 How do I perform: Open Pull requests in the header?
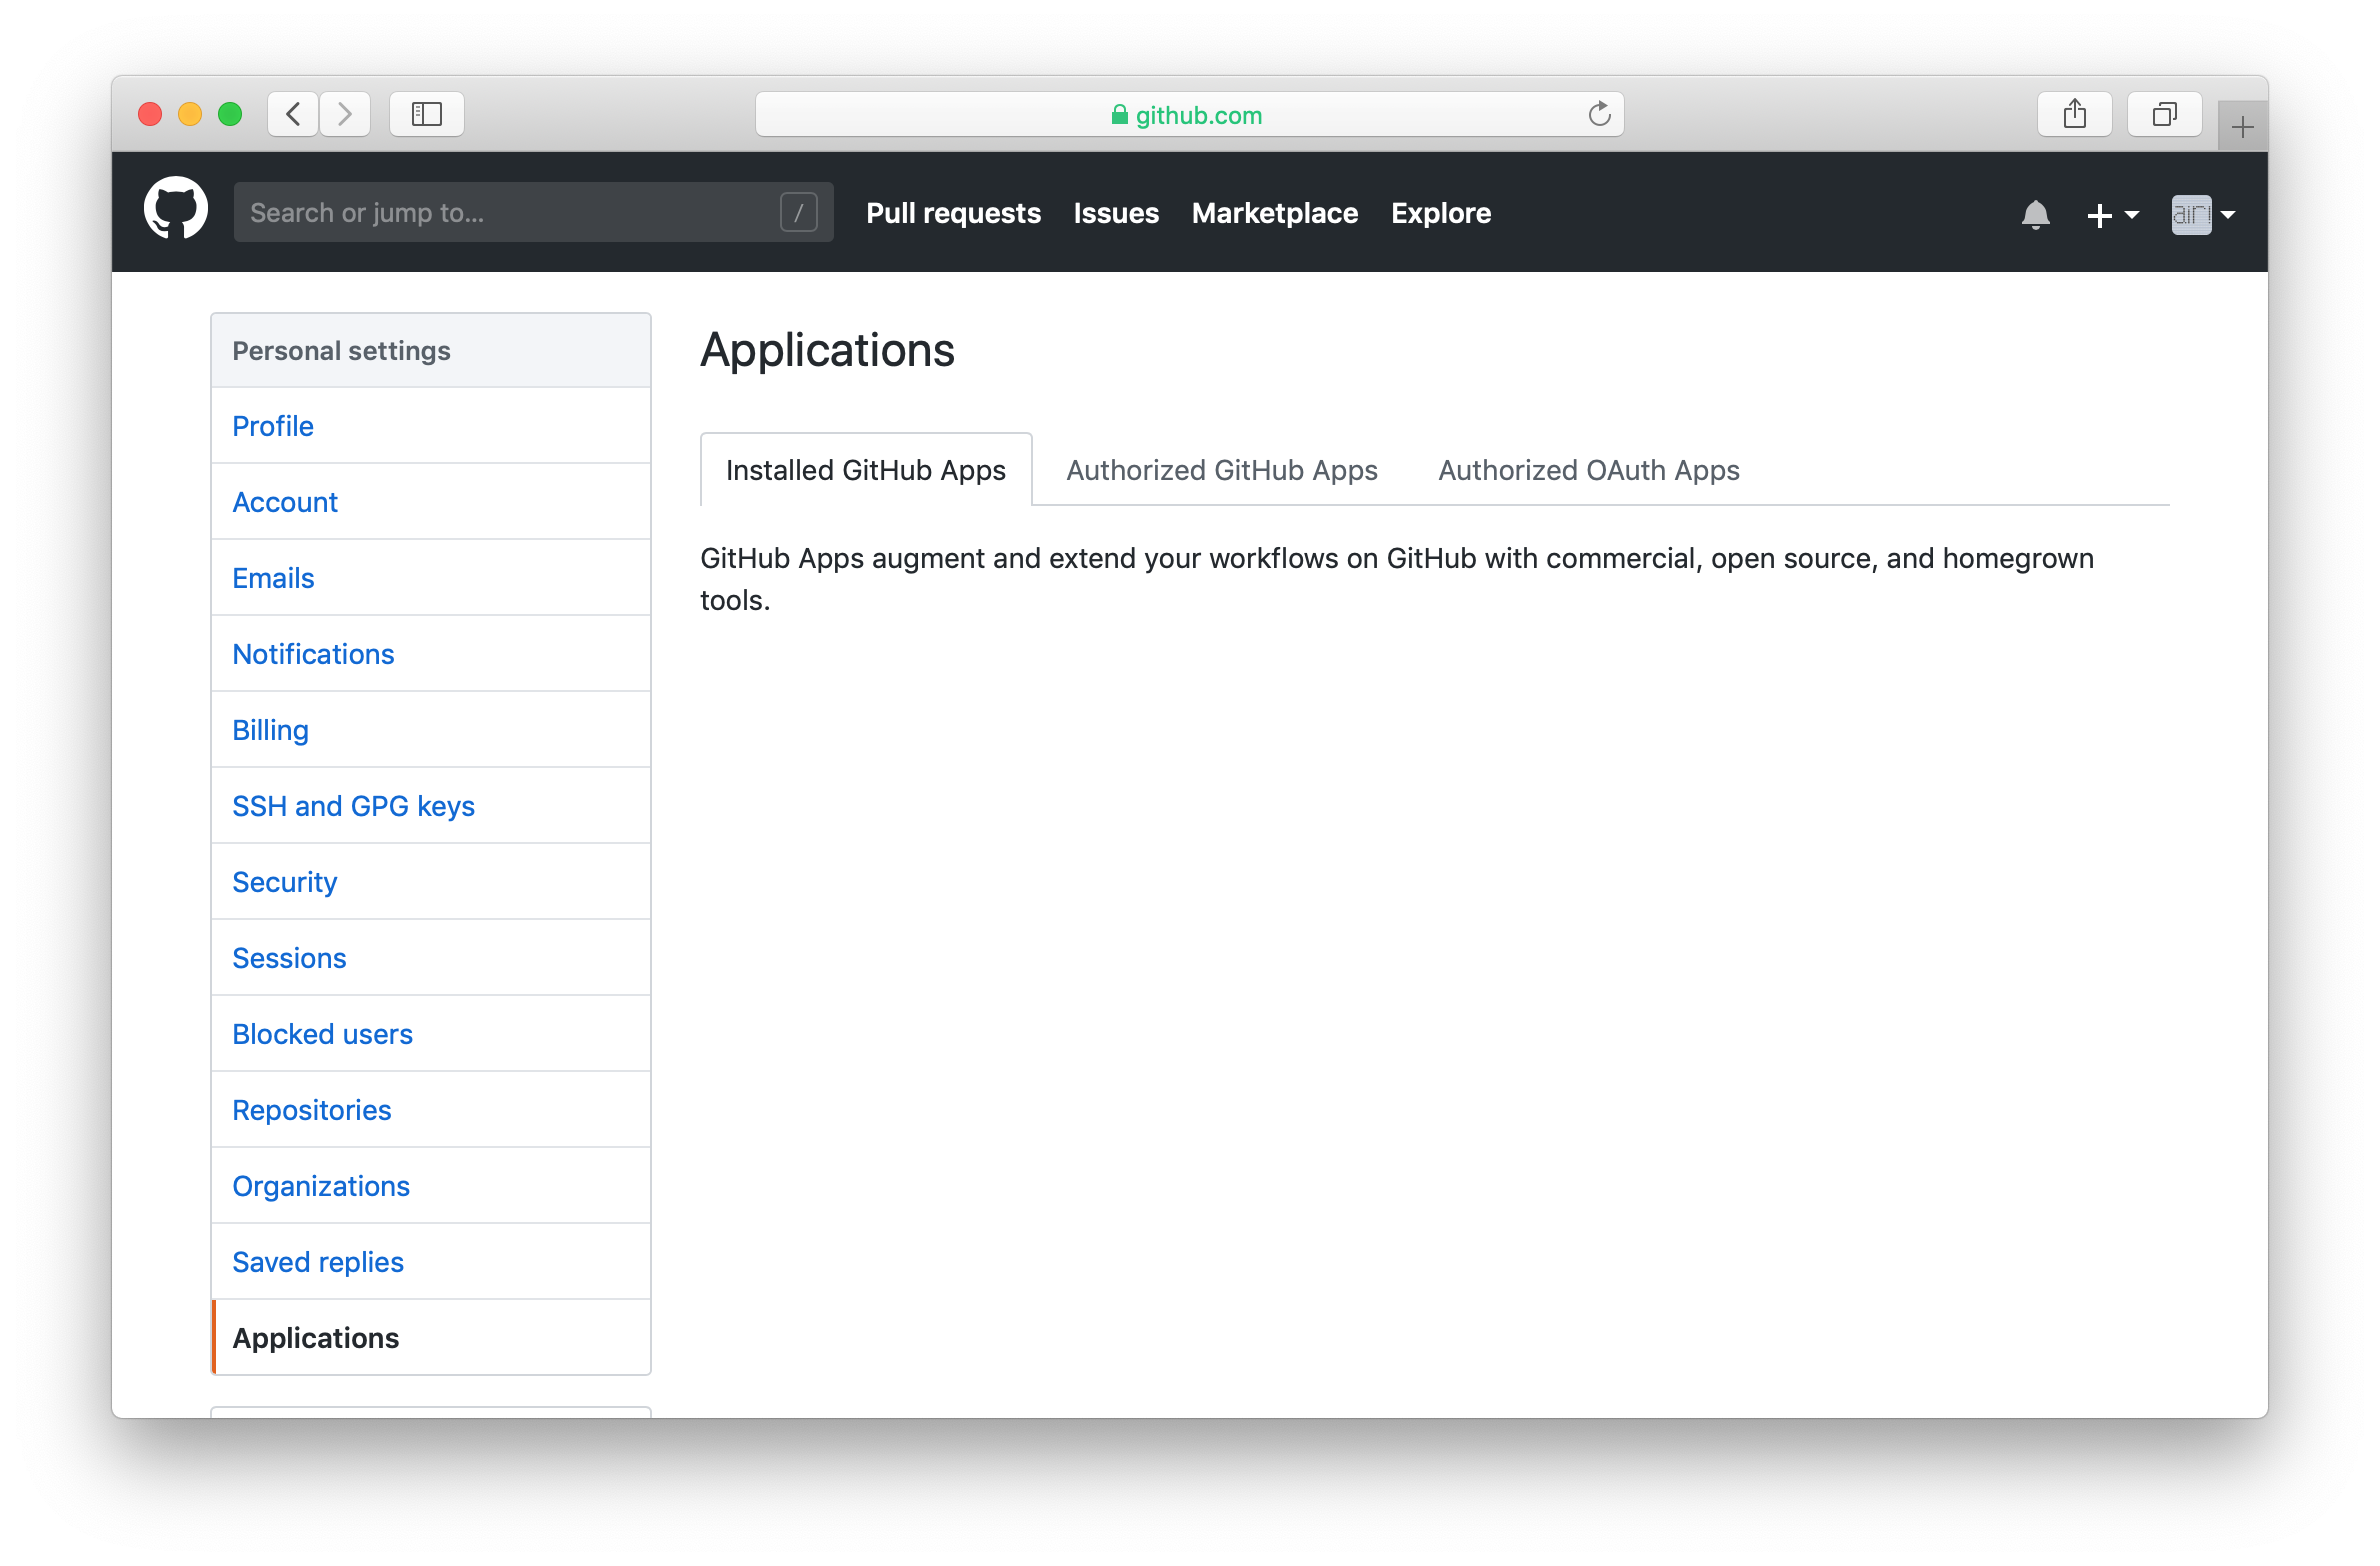[953, 213]
